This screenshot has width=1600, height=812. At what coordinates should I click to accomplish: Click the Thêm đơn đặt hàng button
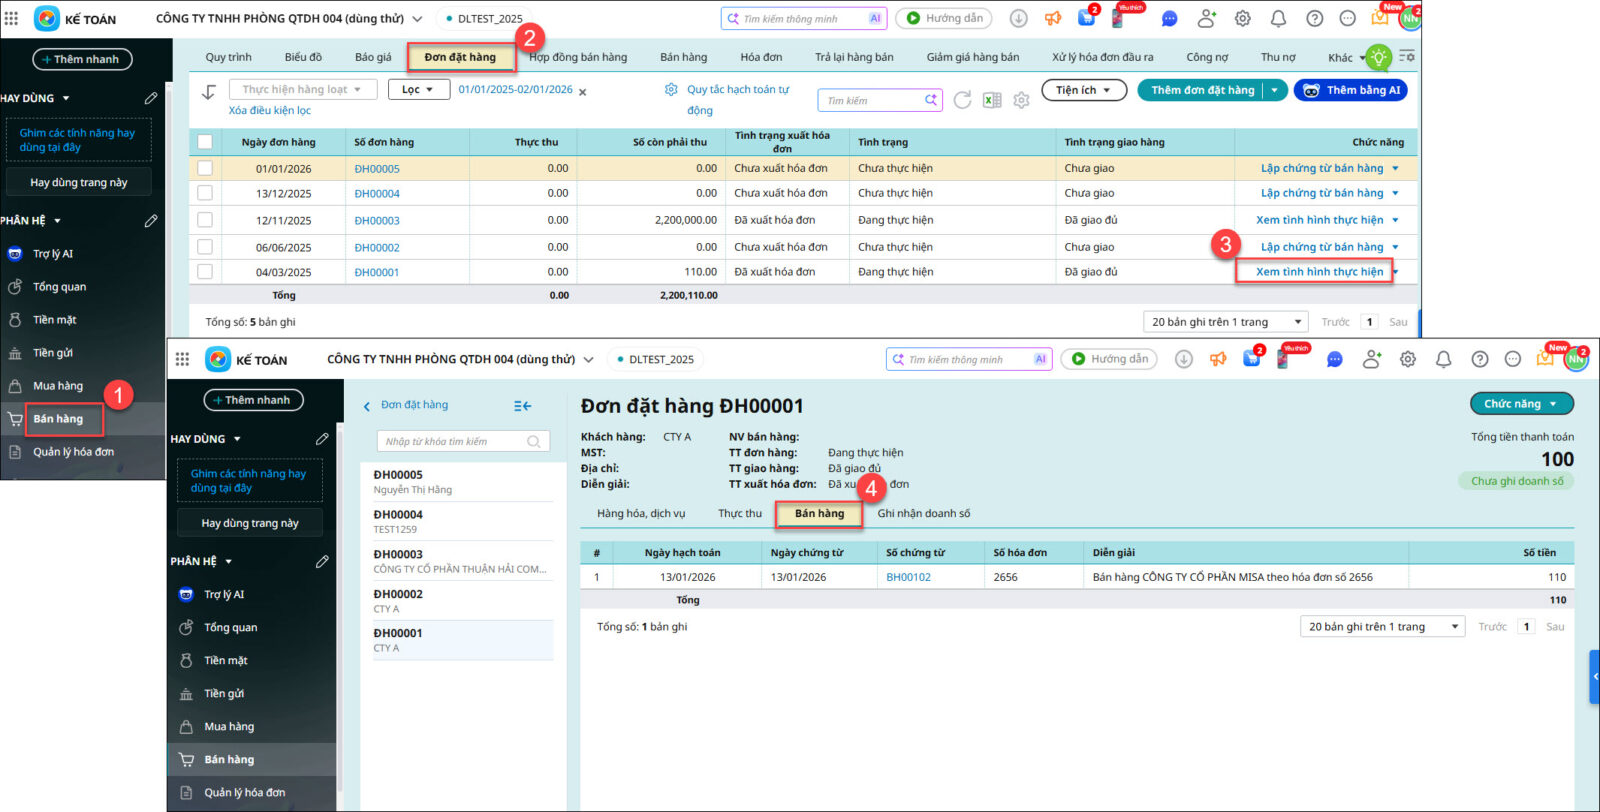[x=1201, y=90]
